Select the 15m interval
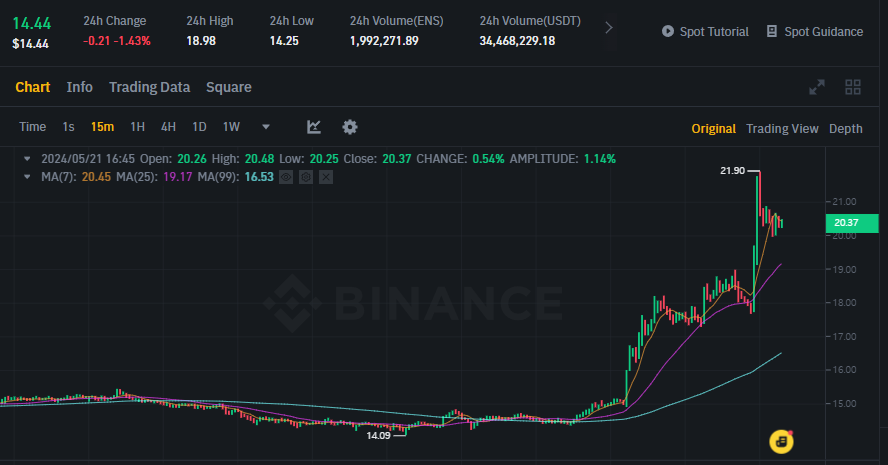Screen dimensions: 888x465 (103, 127)
